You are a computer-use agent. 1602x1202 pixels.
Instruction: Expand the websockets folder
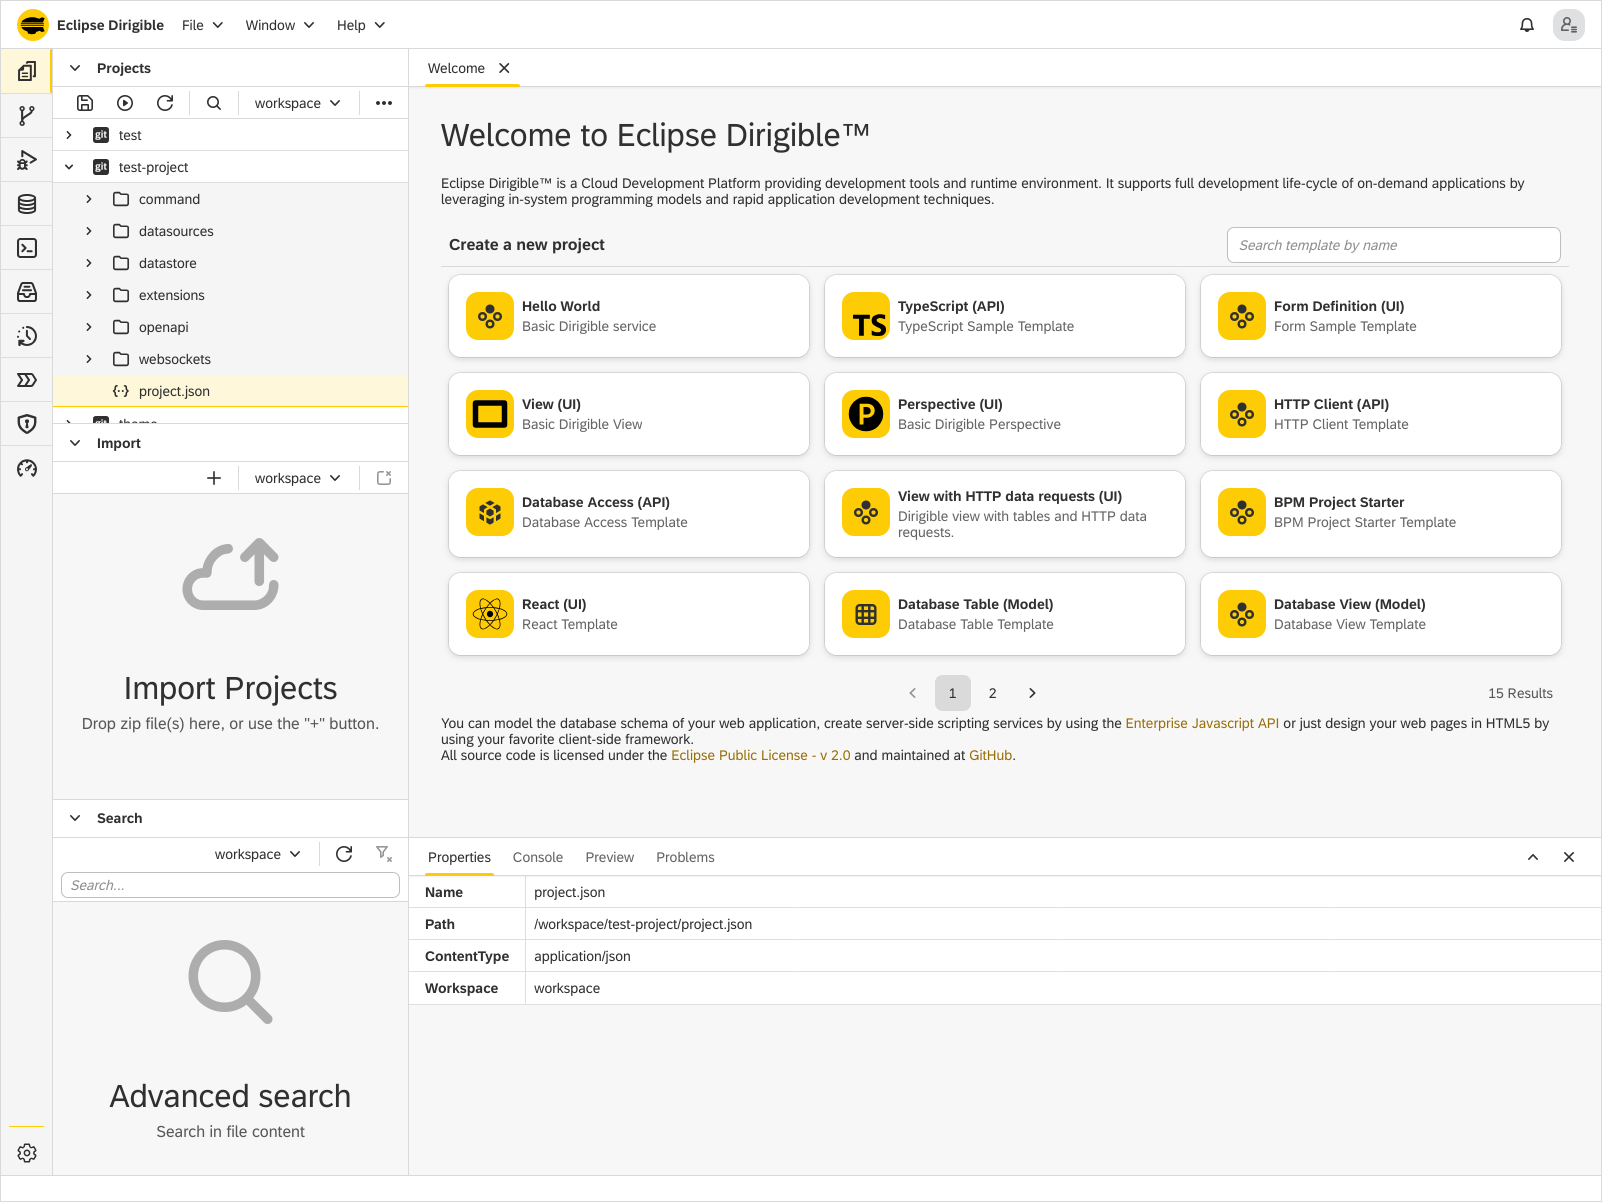[x=89, y=359]
